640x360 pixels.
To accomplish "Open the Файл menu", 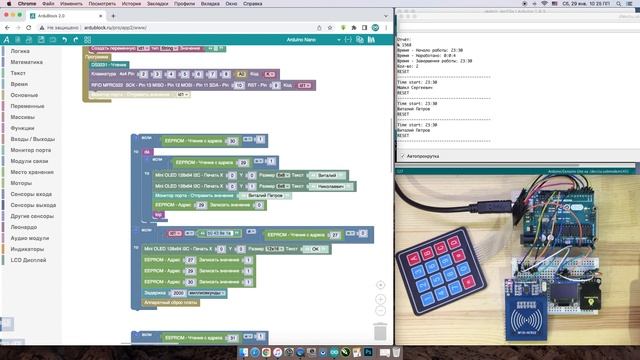I will coord(48,4).
